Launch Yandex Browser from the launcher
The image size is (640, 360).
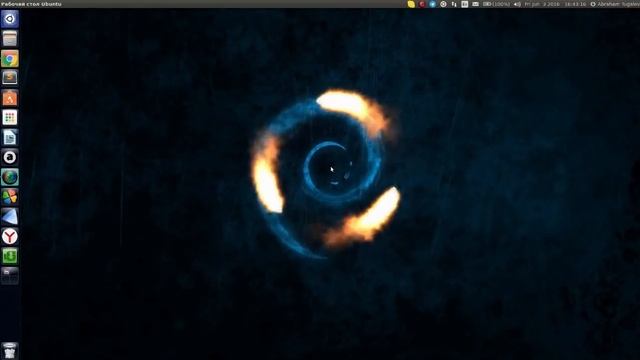(x=9, y=236)
